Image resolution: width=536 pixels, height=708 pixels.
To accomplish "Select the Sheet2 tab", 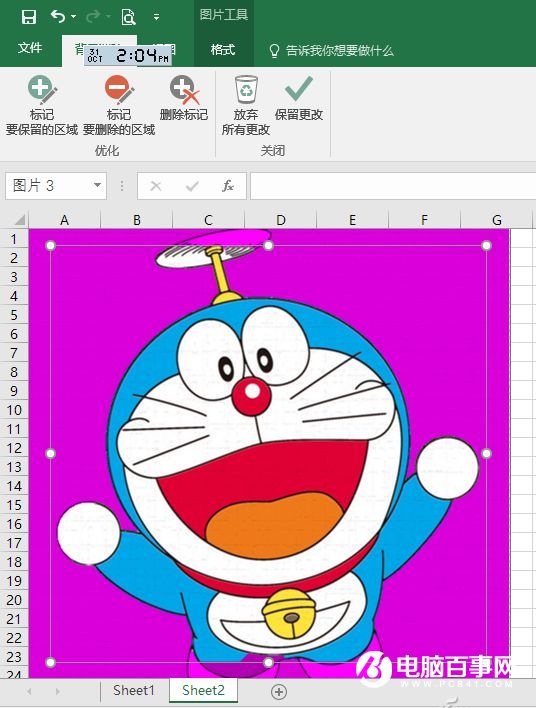I will [203, 690].
